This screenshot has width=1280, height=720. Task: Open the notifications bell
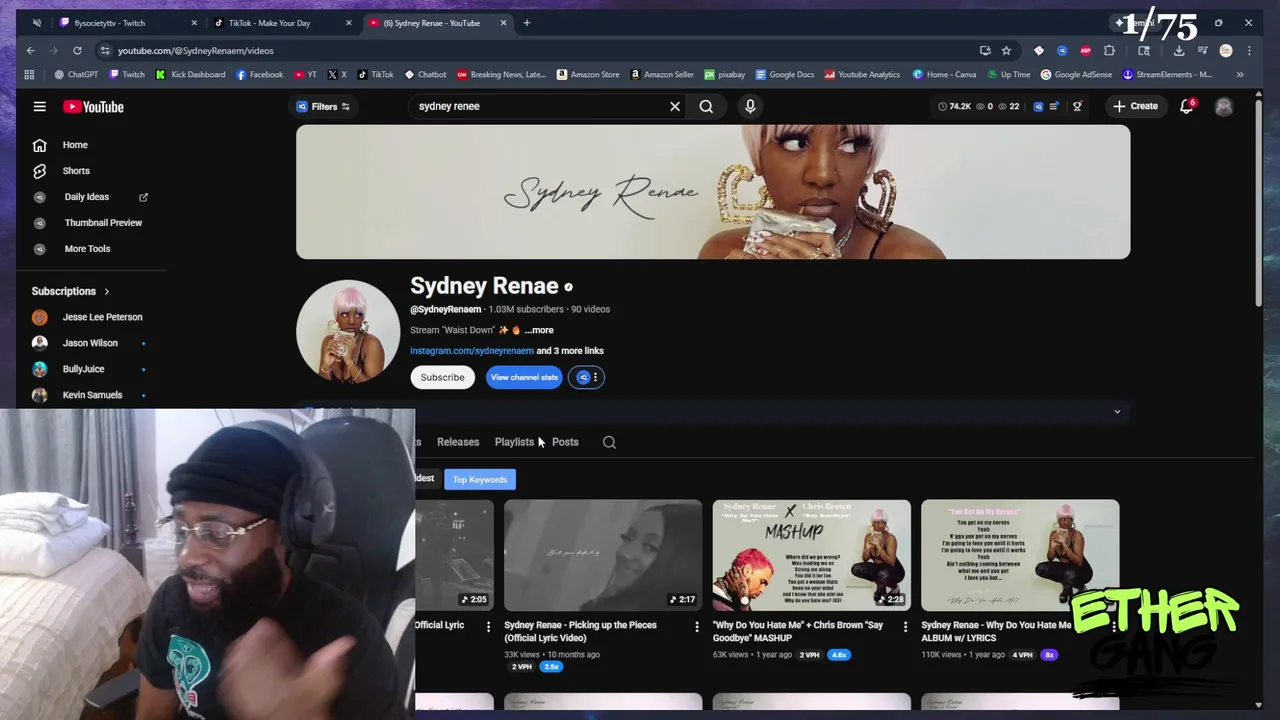[x=1187, y=106]
